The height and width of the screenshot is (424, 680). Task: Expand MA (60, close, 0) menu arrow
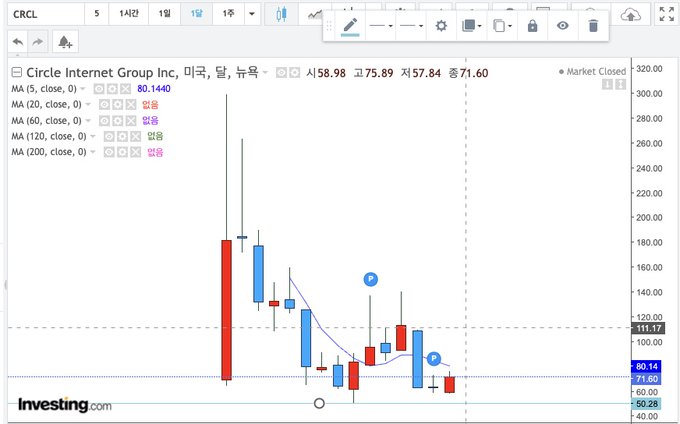88,121
